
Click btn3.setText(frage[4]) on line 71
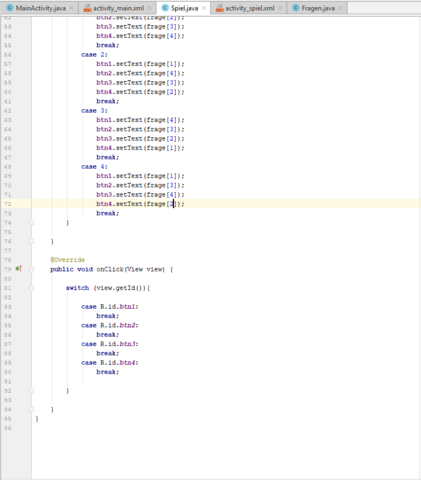click(140, 194)
